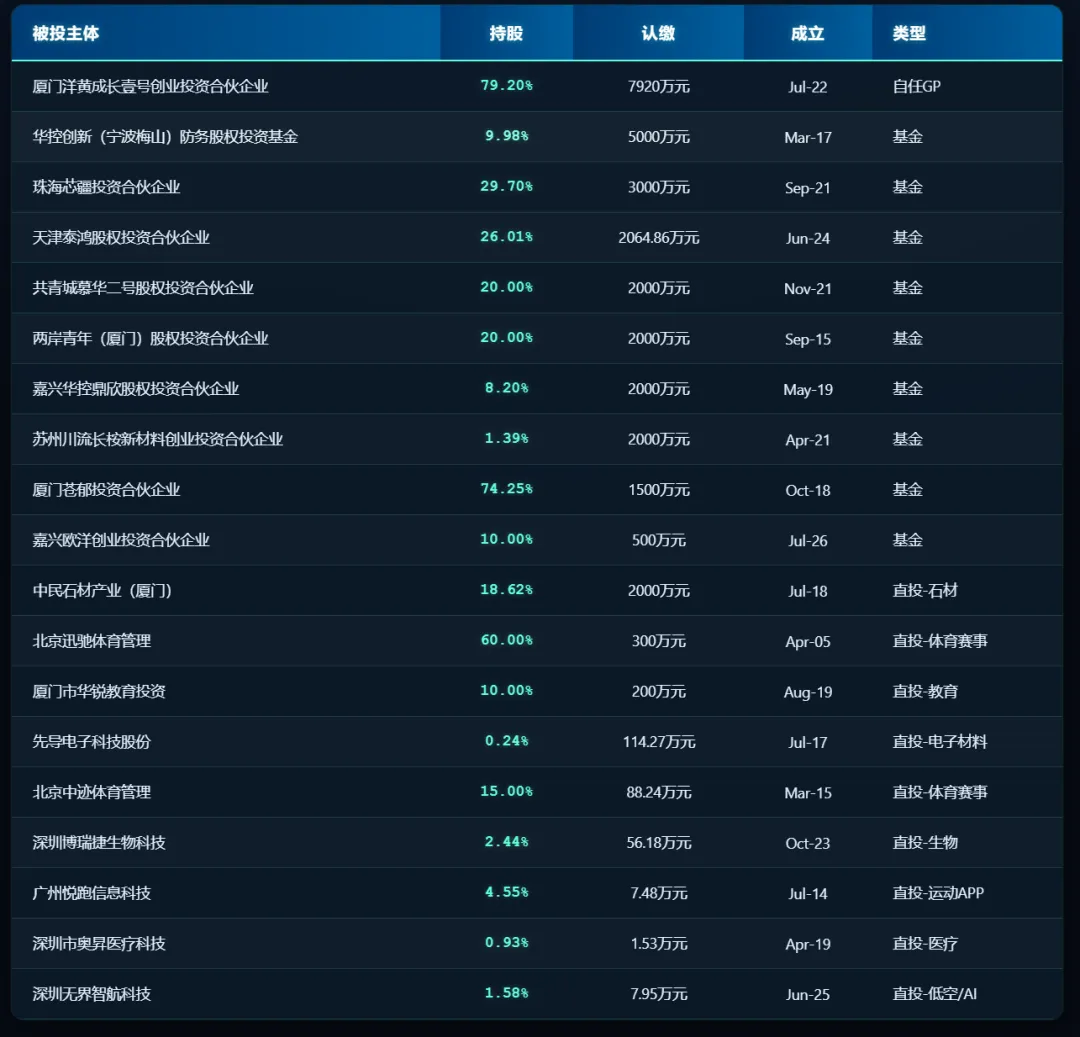Select 深圳无界智航科技 entry
The height and width of the screenshot is (1037, 1080).
click(92, 994)
